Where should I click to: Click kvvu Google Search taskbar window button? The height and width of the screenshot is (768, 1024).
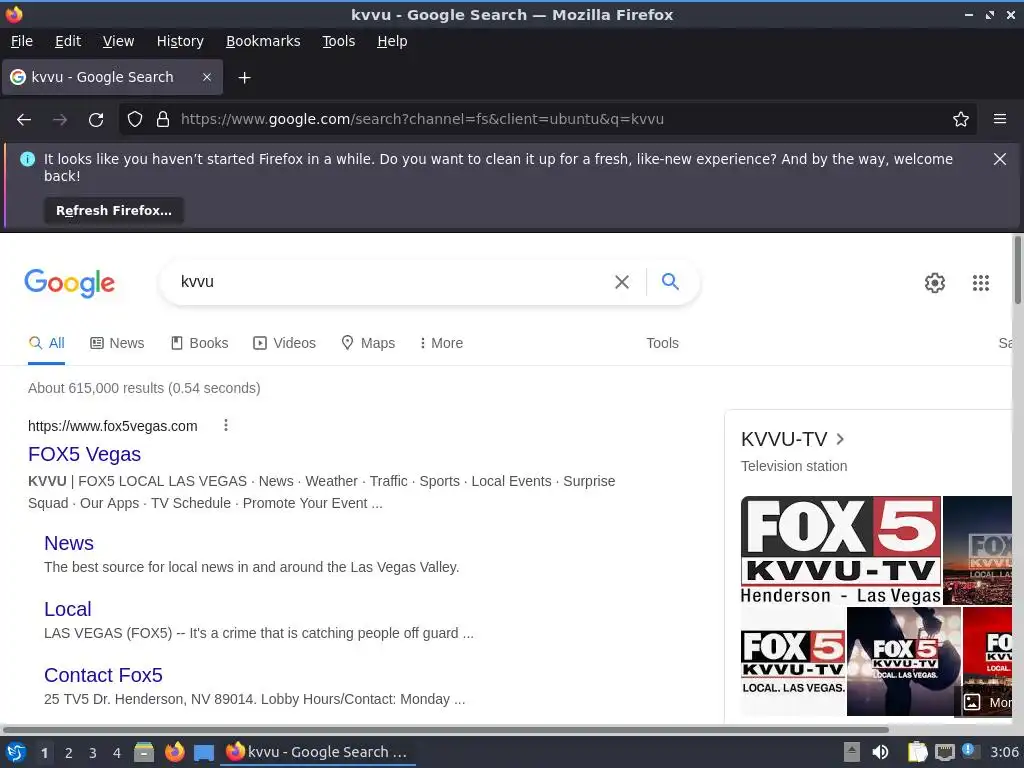click(319, 752)
